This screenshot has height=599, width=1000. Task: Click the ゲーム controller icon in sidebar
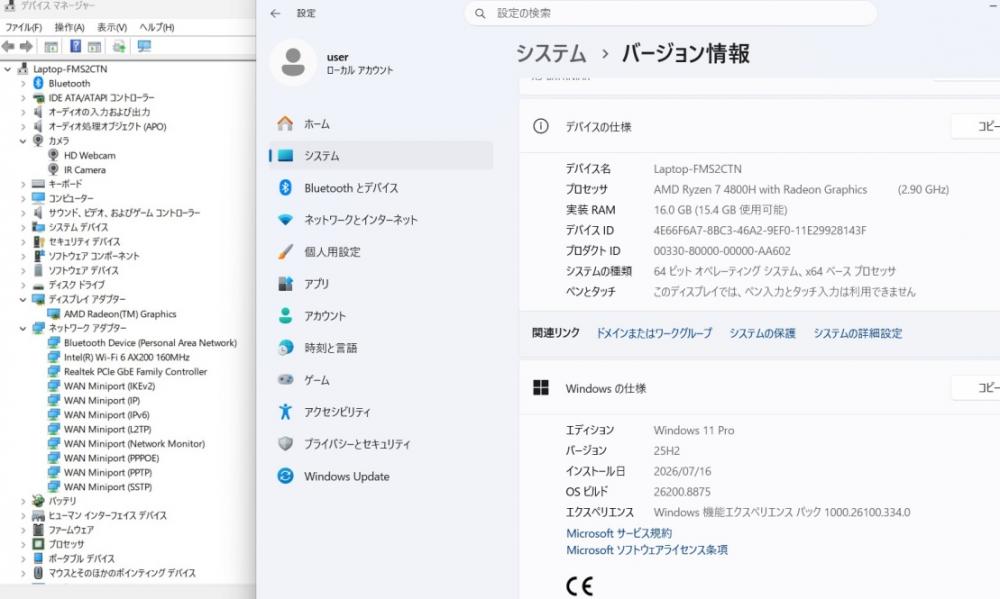[285, 380]
